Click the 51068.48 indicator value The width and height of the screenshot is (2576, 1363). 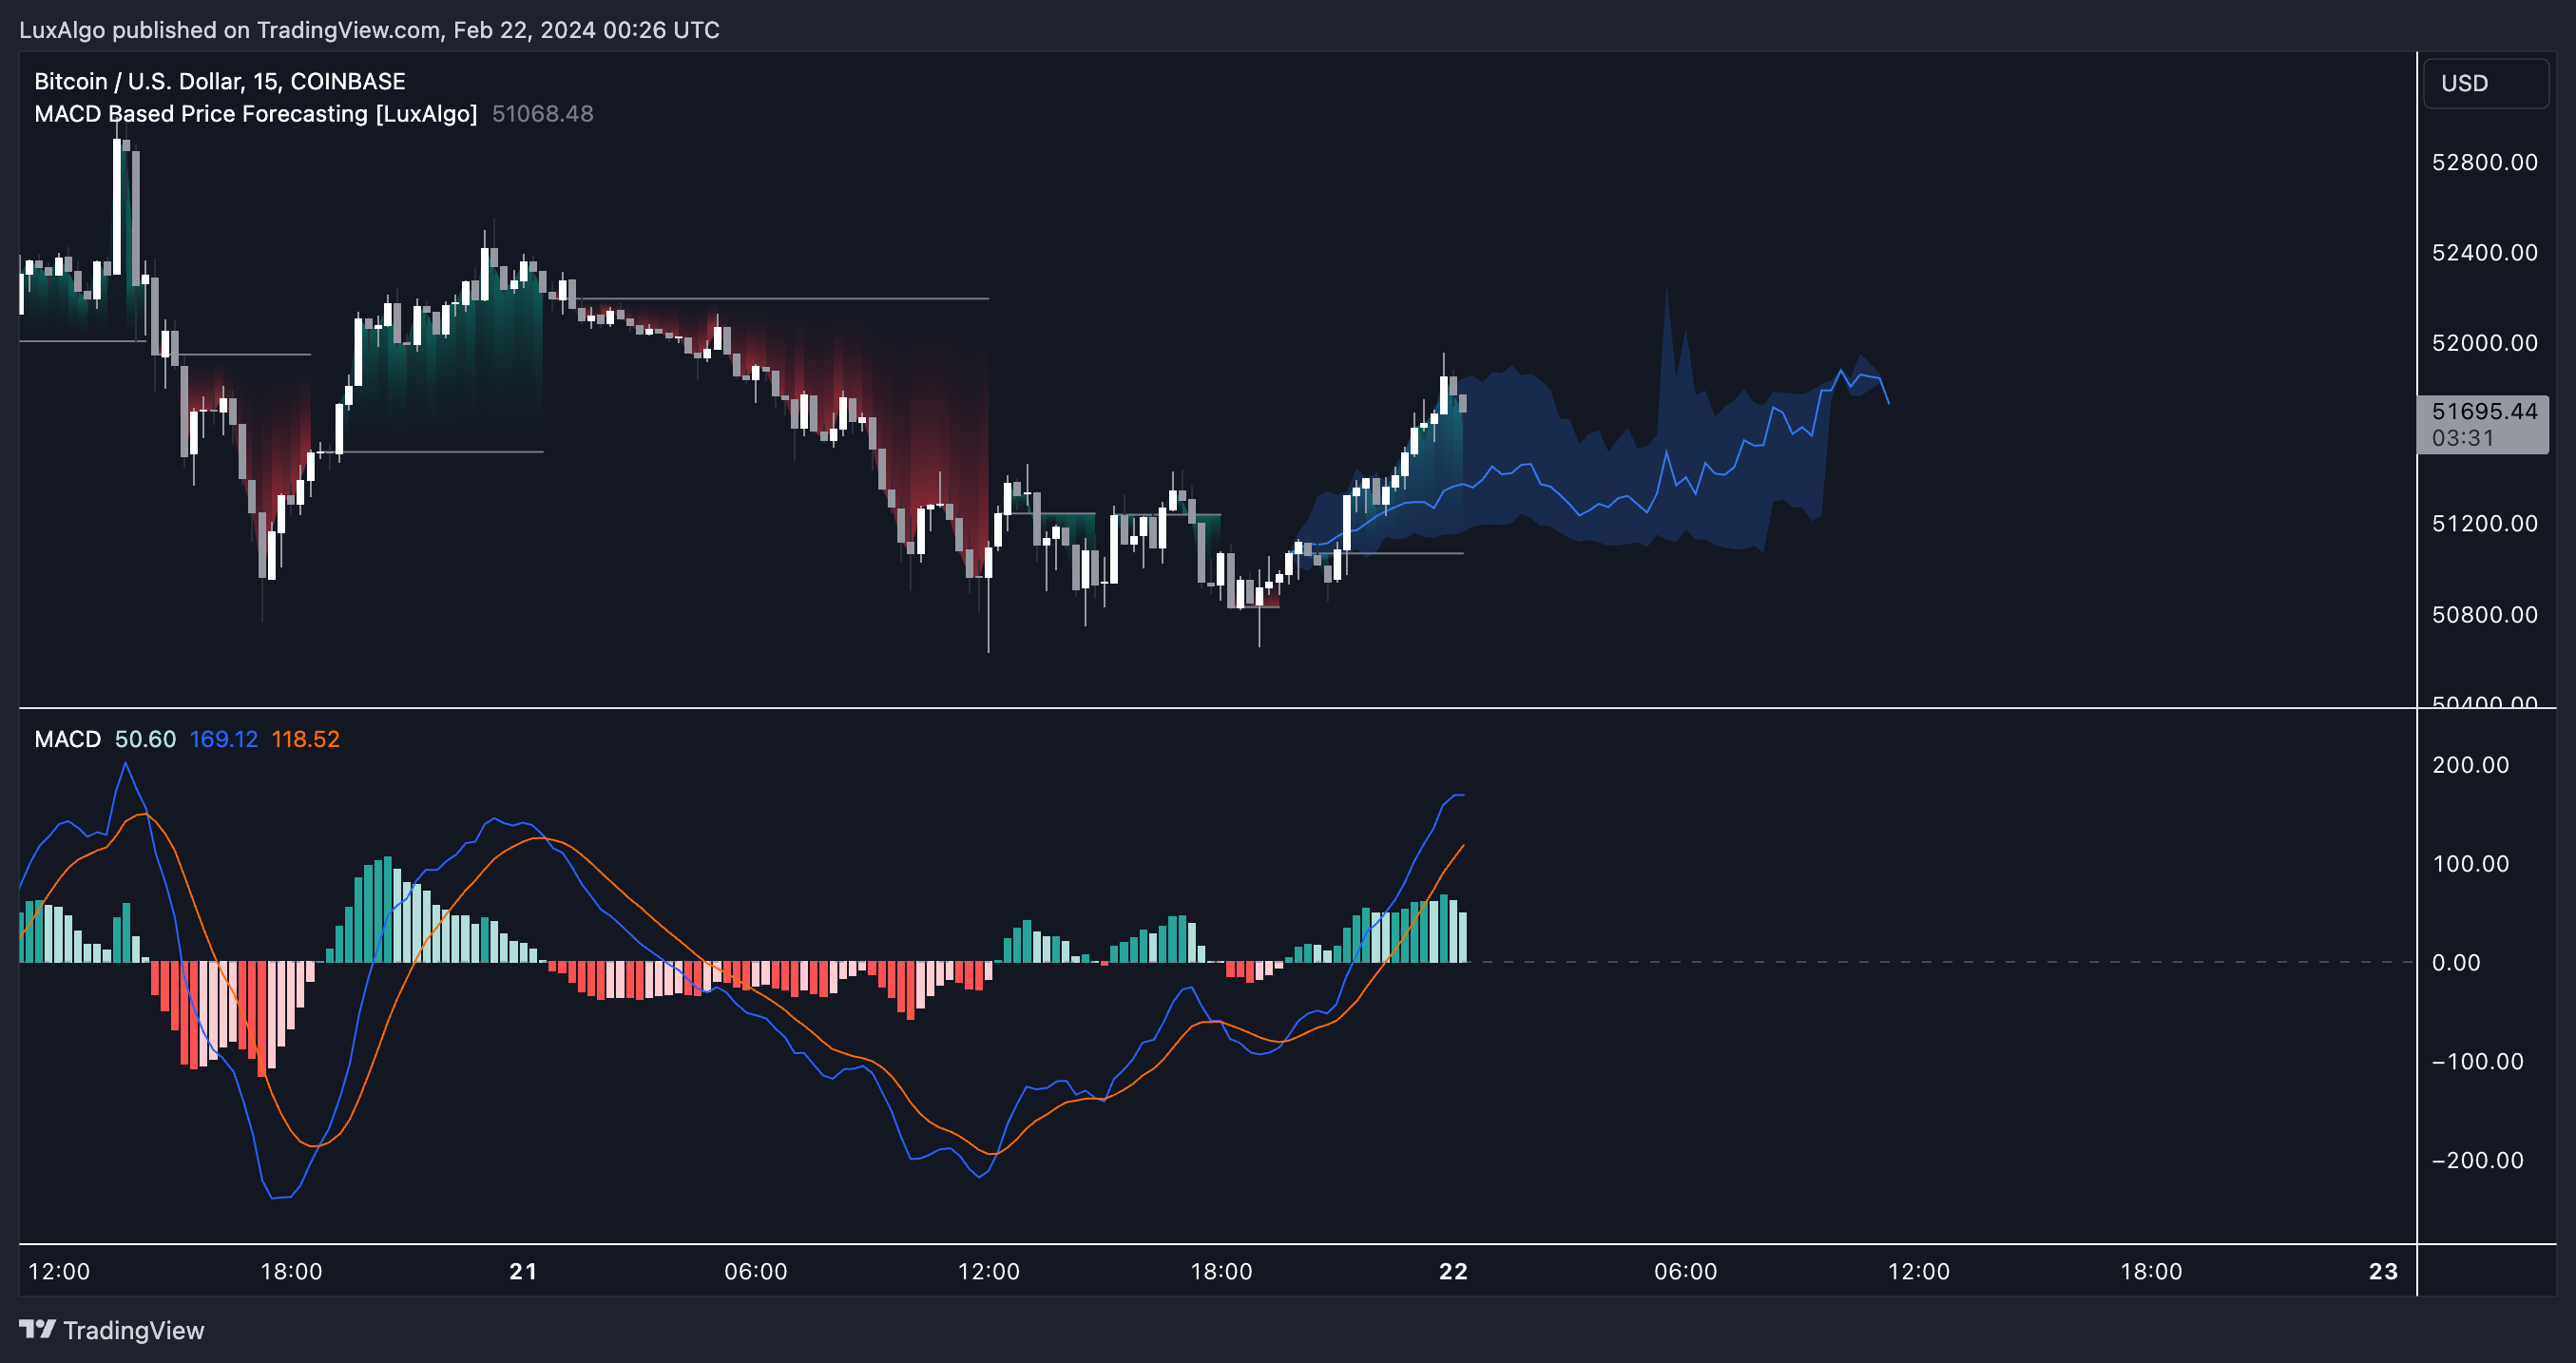[542, 114]
